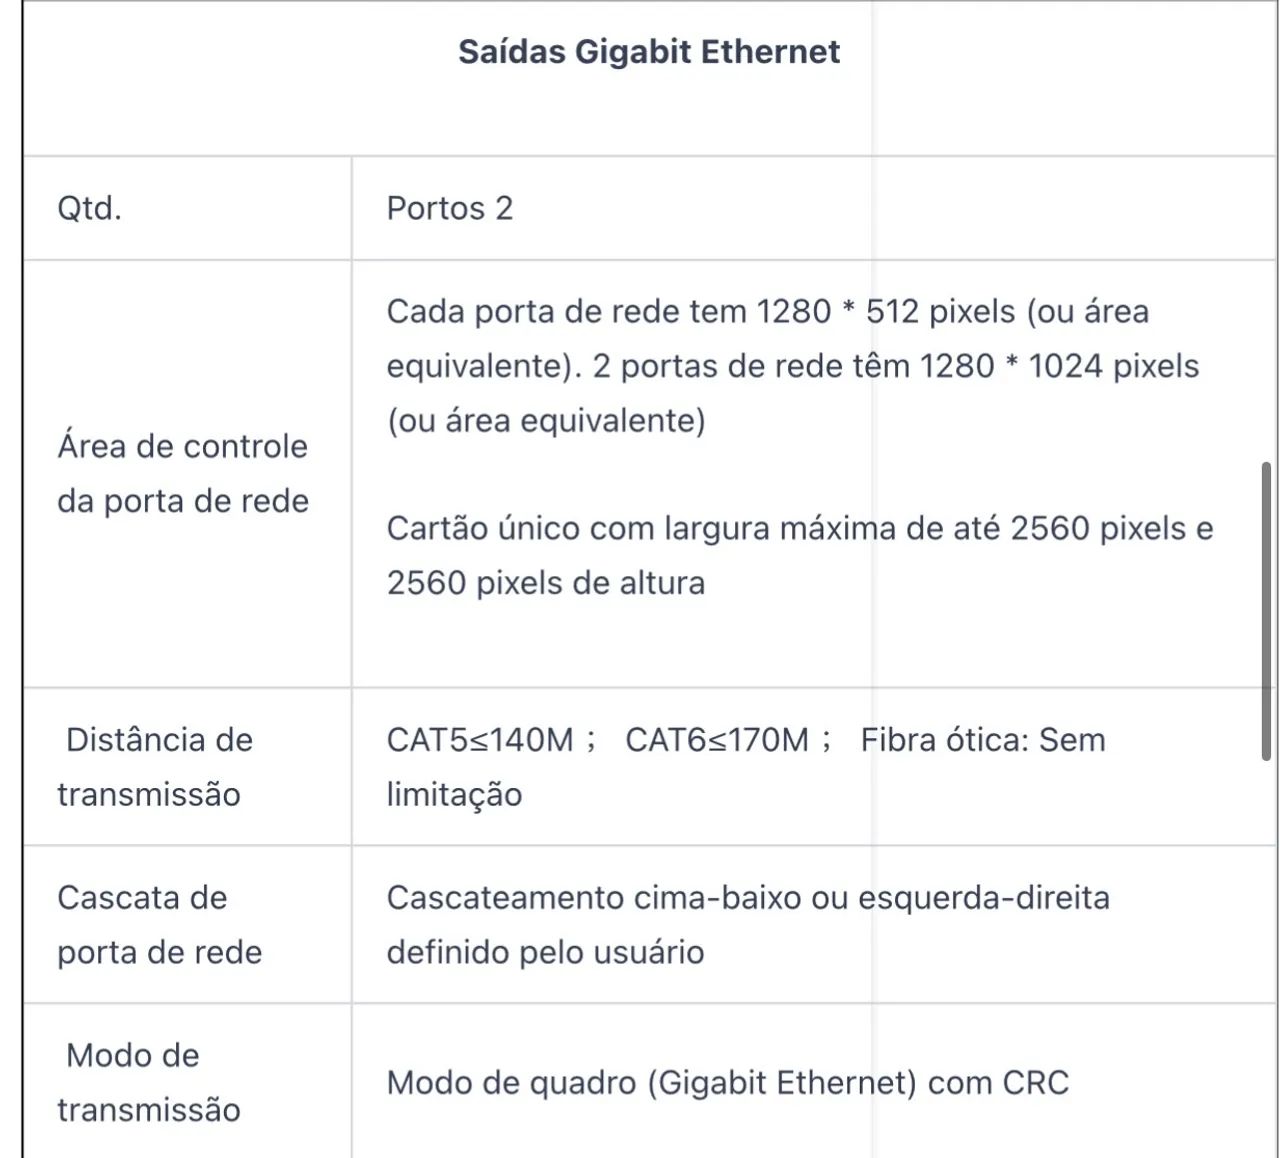Select the "Qtd." row label
Viewport: 1280px width, 1158px height.
90,208
